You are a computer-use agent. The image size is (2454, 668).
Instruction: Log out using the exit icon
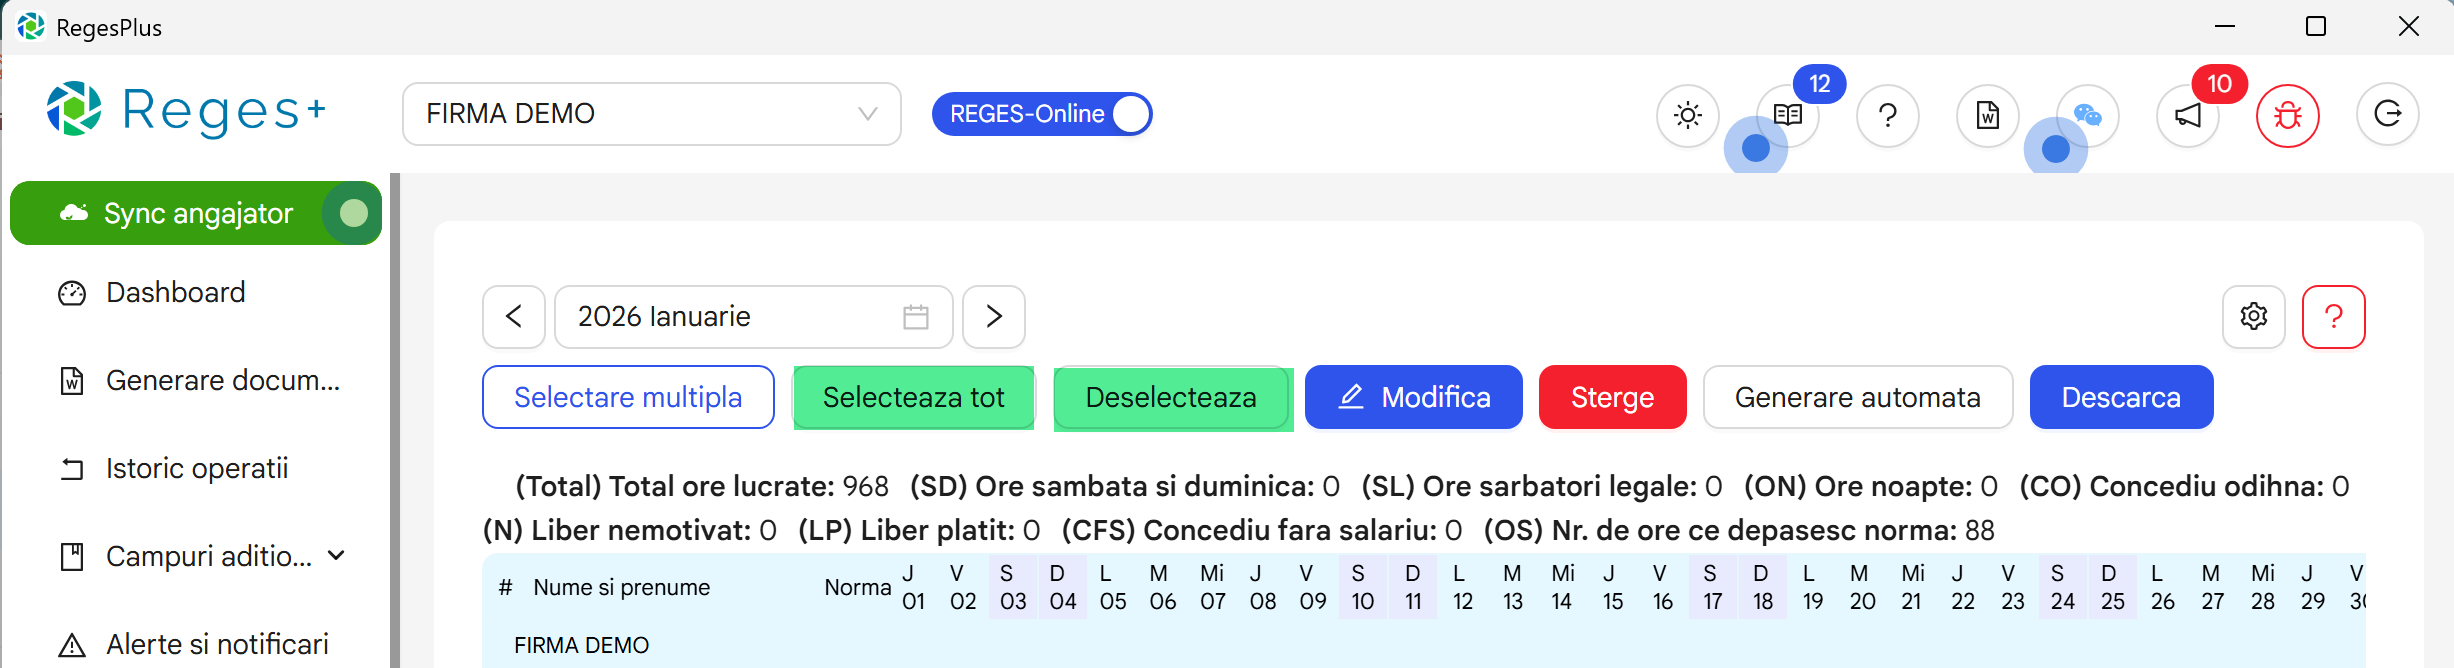click(2388, 116)
